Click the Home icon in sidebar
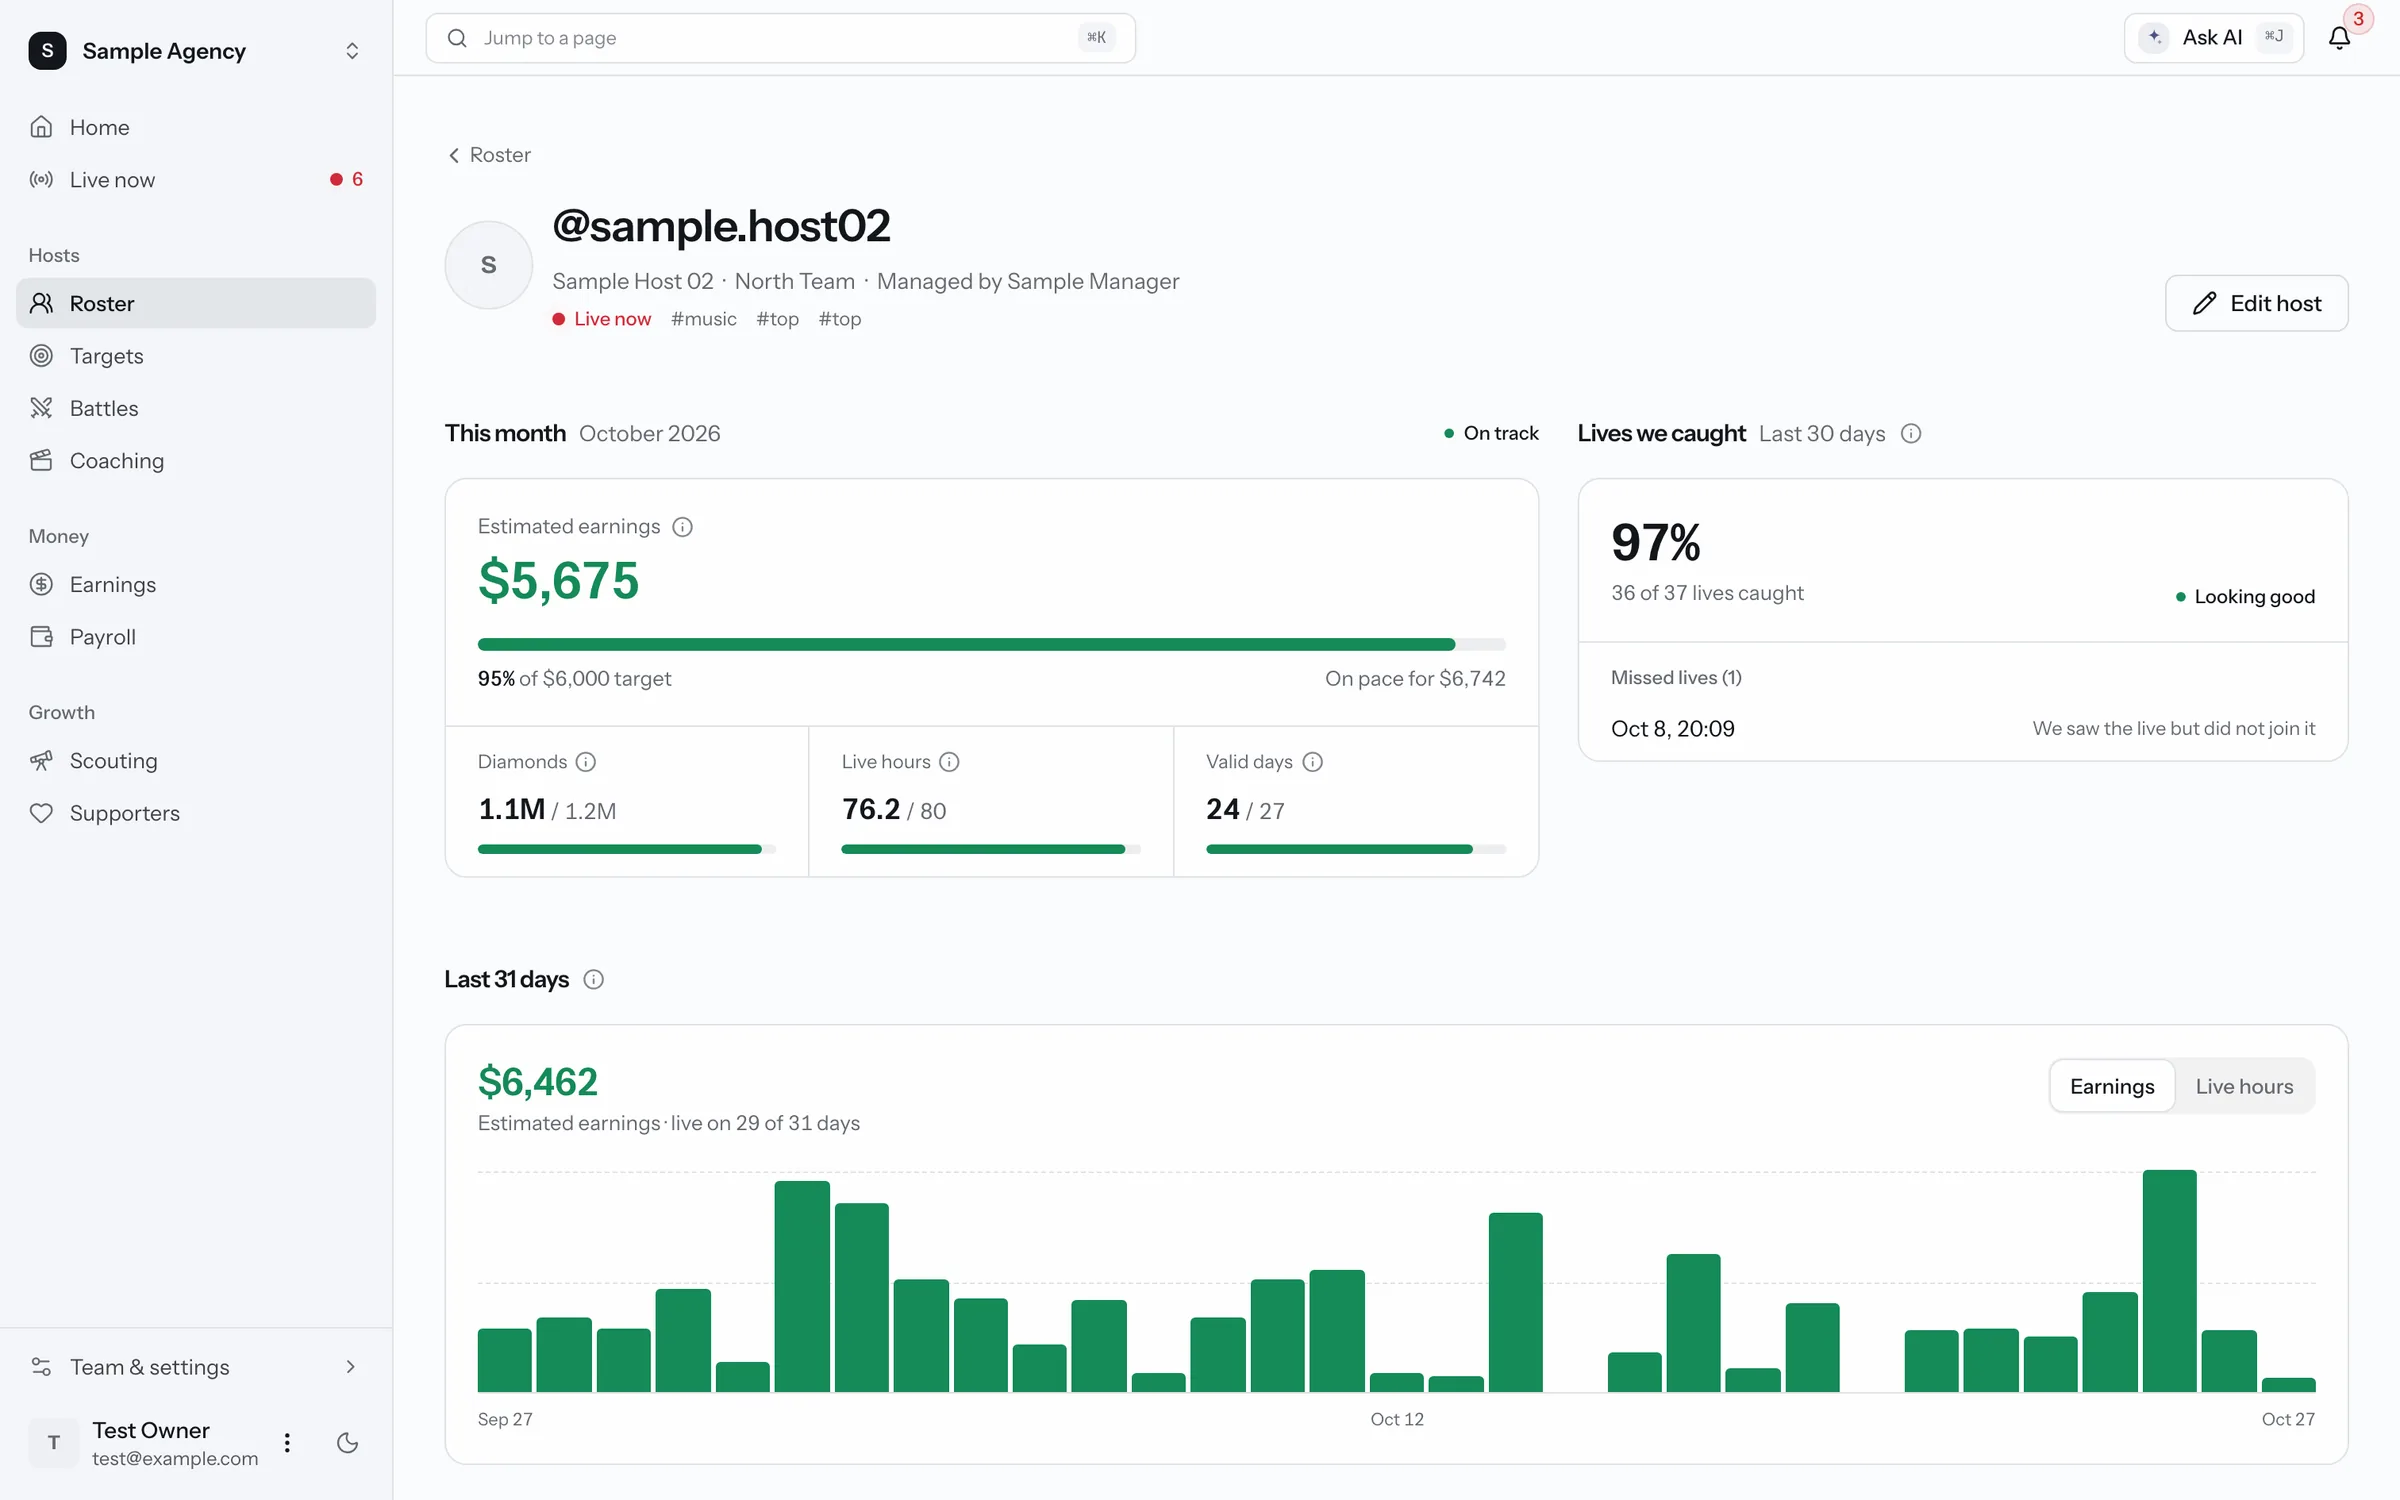 pyautogui.click(x=41, y=127)
